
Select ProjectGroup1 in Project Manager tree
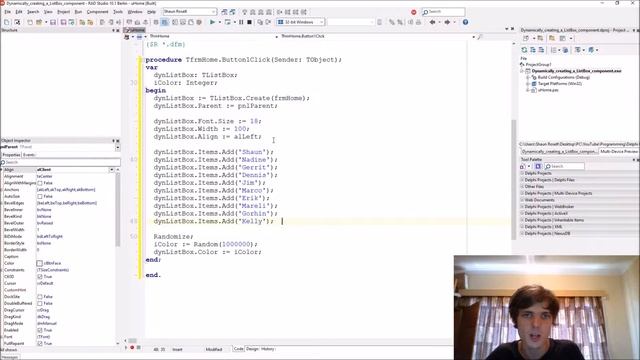(x=538, y=64)
